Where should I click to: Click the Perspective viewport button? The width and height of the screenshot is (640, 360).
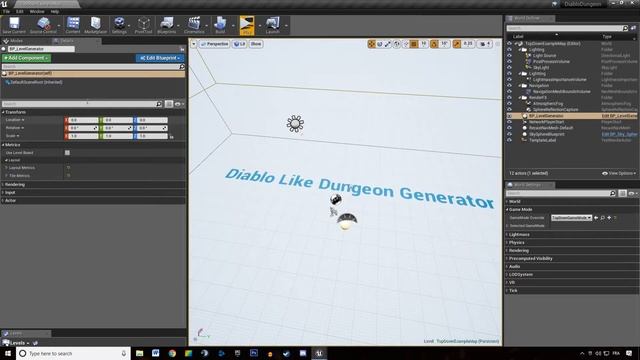215,44
